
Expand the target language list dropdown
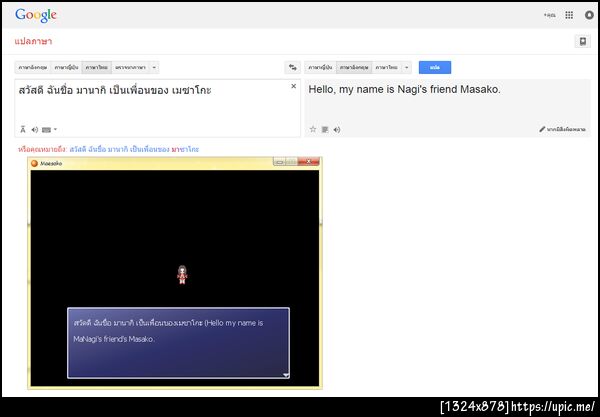[x=406, y=67]
